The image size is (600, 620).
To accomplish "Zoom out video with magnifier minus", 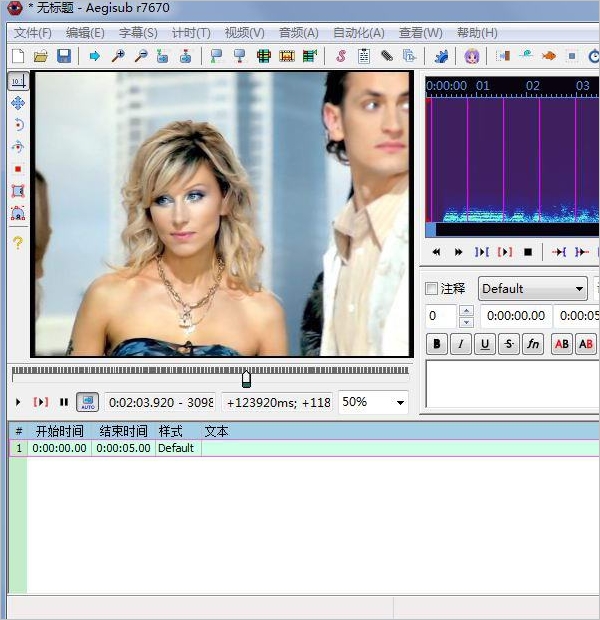I will click(141, 56).
